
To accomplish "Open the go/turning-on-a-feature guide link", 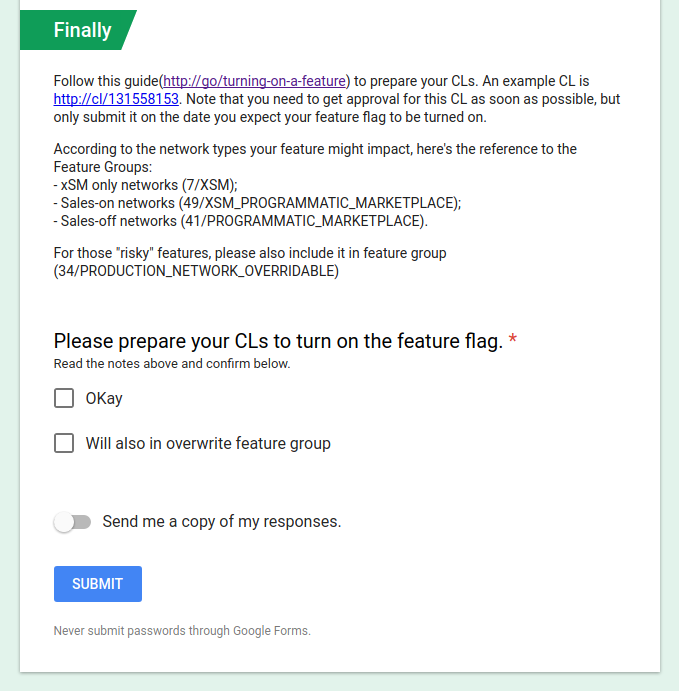I will pyautogui.click(x=254, y=81).
